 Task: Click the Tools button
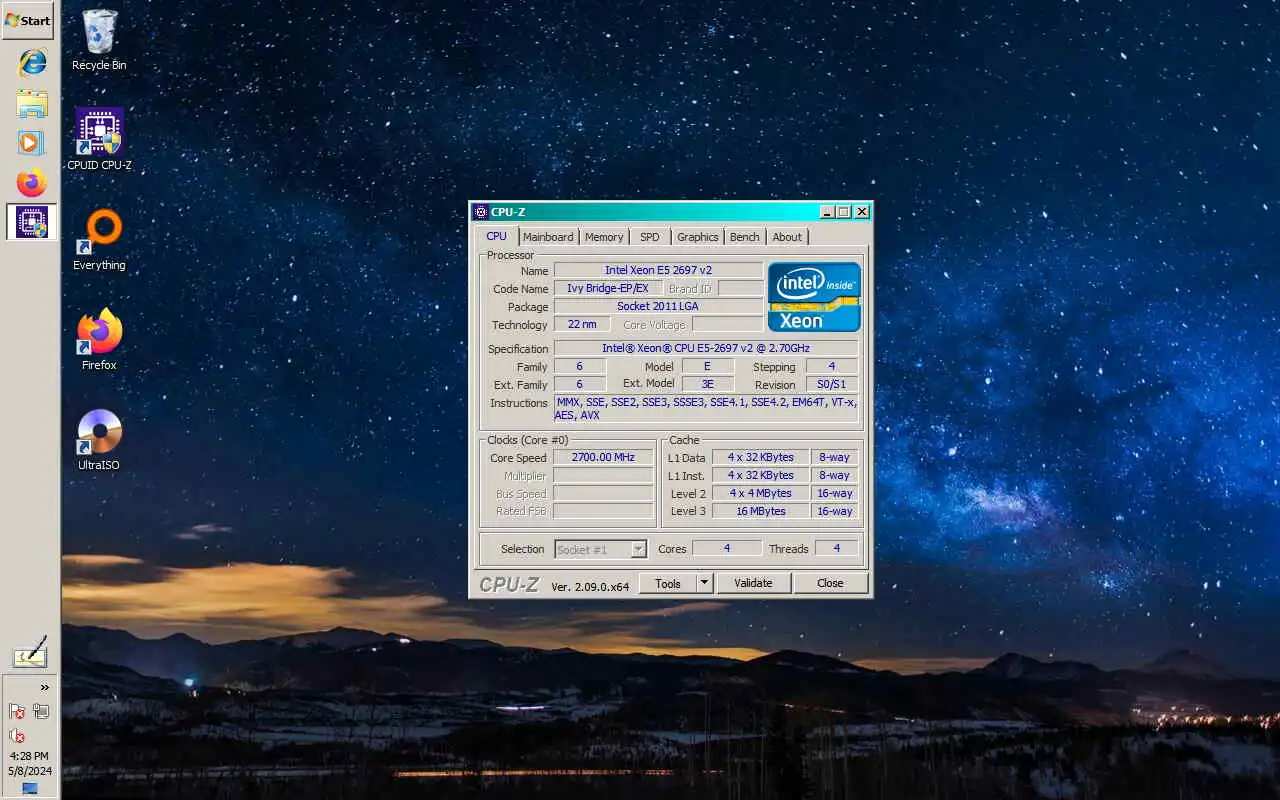coord(668,583)
